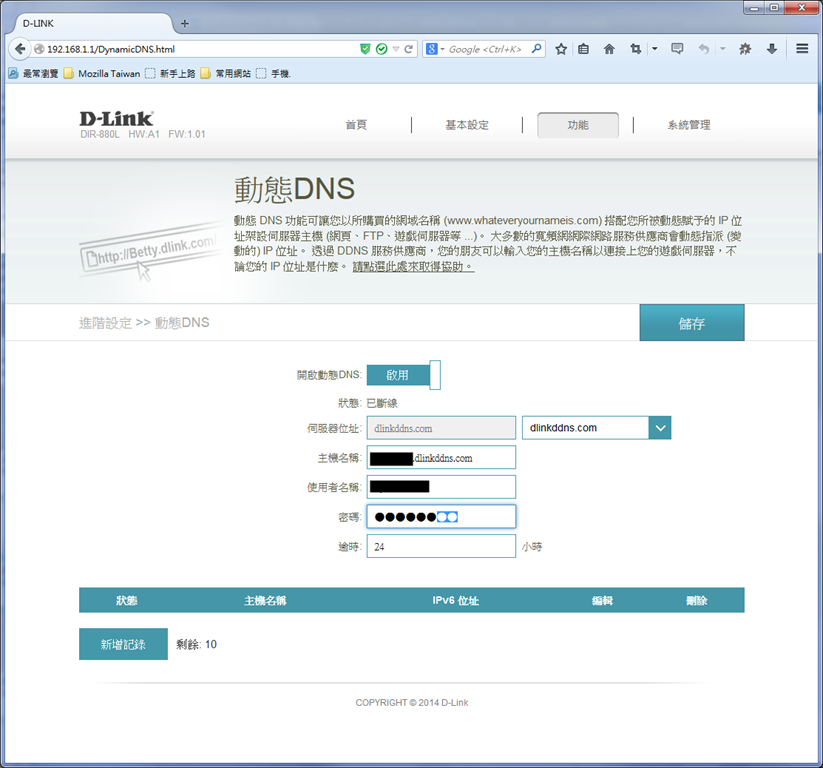Open the dlinkddns.com server dropdown
The height and width of the screenshot is (768, 823).
tap(596, 428)
